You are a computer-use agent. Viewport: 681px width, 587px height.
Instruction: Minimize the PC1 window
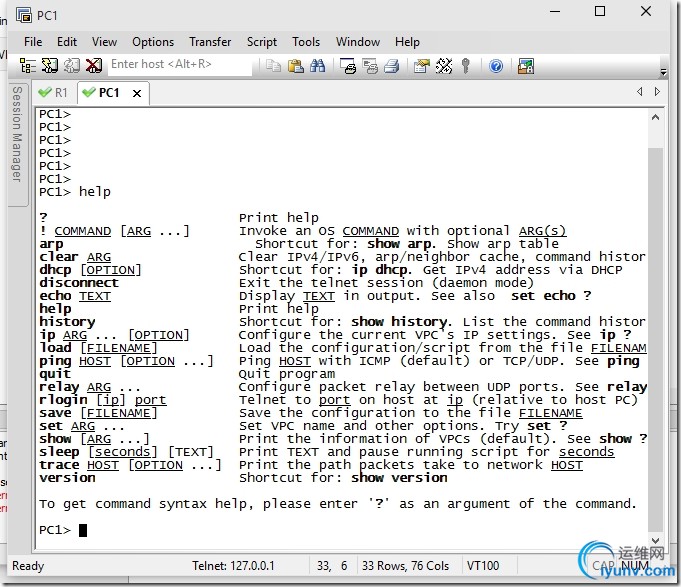[555, 11]
